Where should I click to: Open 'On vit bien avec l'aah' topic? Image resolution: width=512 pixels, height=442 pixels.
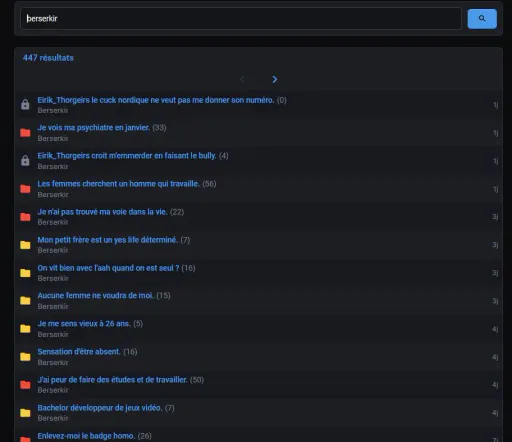(x=108, y=268)
